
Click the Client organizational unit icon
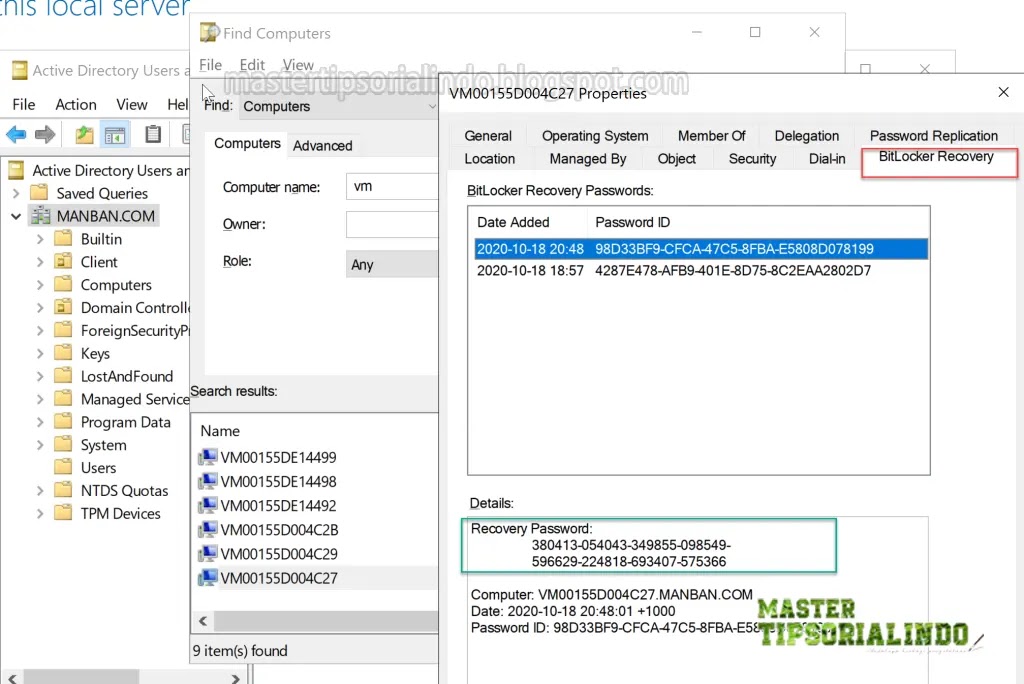point(63,261)
